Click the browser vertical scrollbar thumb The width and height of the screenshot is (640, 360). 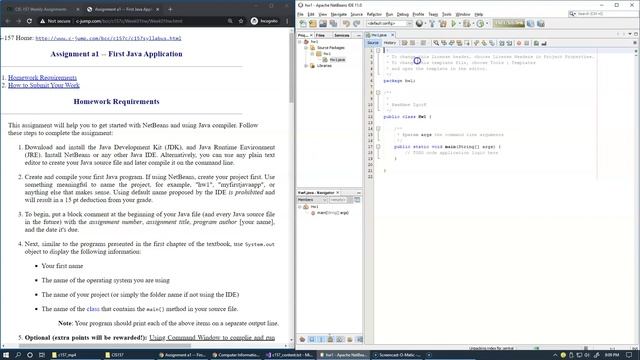(x=291, y=67)
